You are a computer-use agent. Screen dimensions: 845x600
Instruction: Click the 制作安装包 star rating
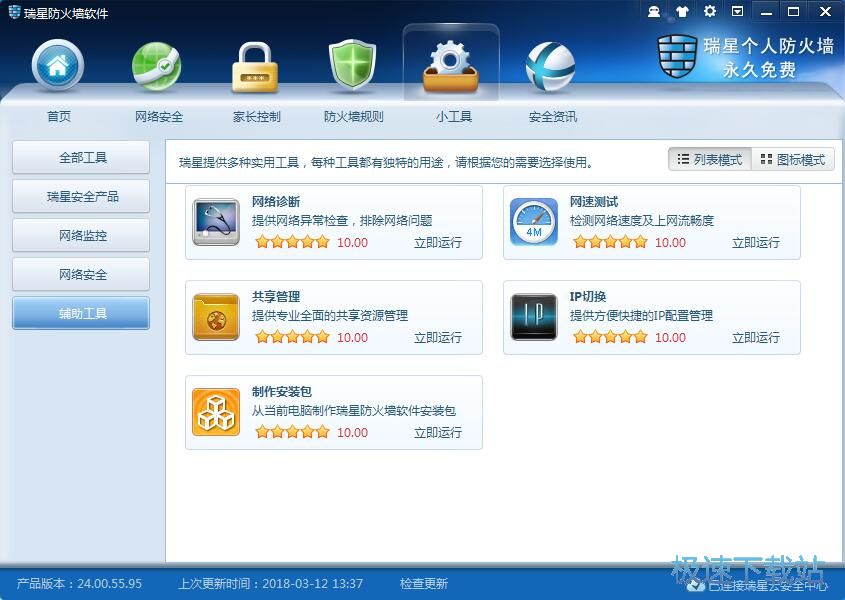[x=292, y=432]
